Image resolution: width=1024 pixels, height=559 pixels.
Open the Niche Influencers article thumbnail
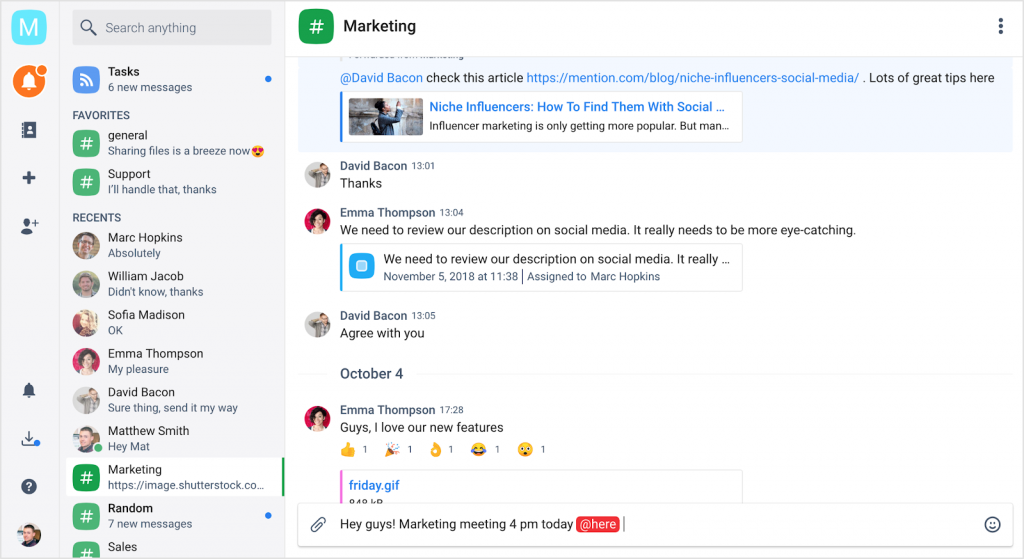[385, 116]
